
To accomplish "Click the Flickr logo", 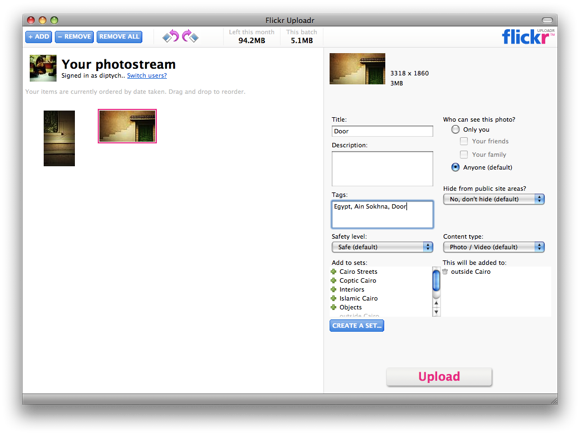I will point(528,37).
